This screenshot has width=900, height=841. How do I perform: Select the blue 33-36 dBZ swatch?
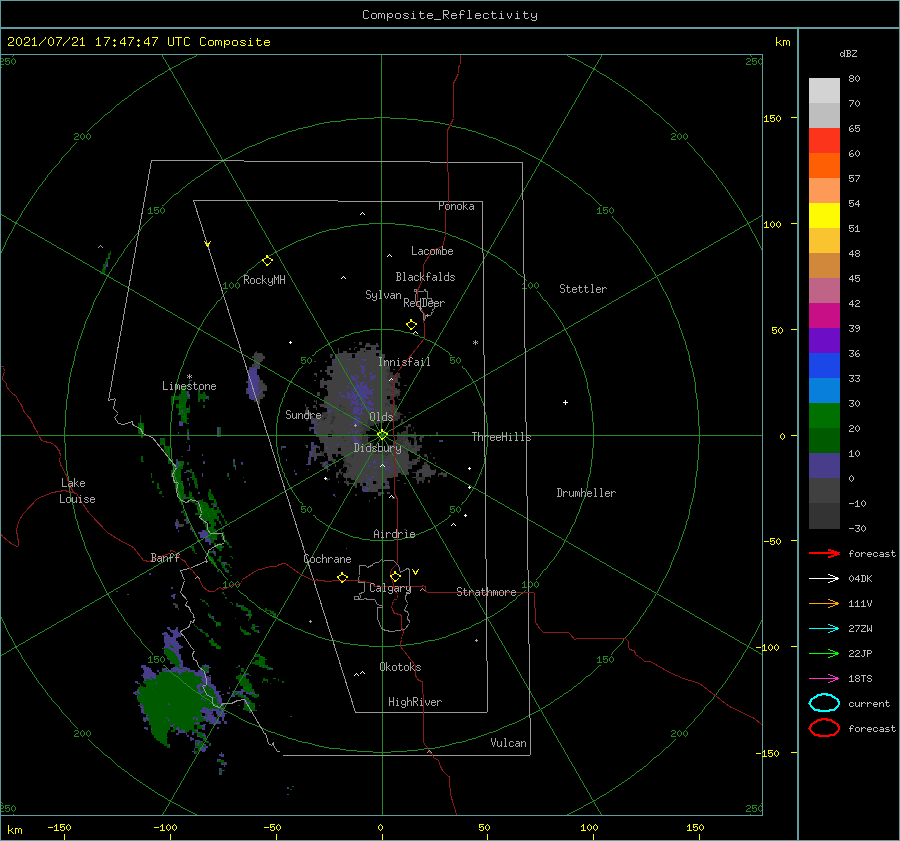824,366
